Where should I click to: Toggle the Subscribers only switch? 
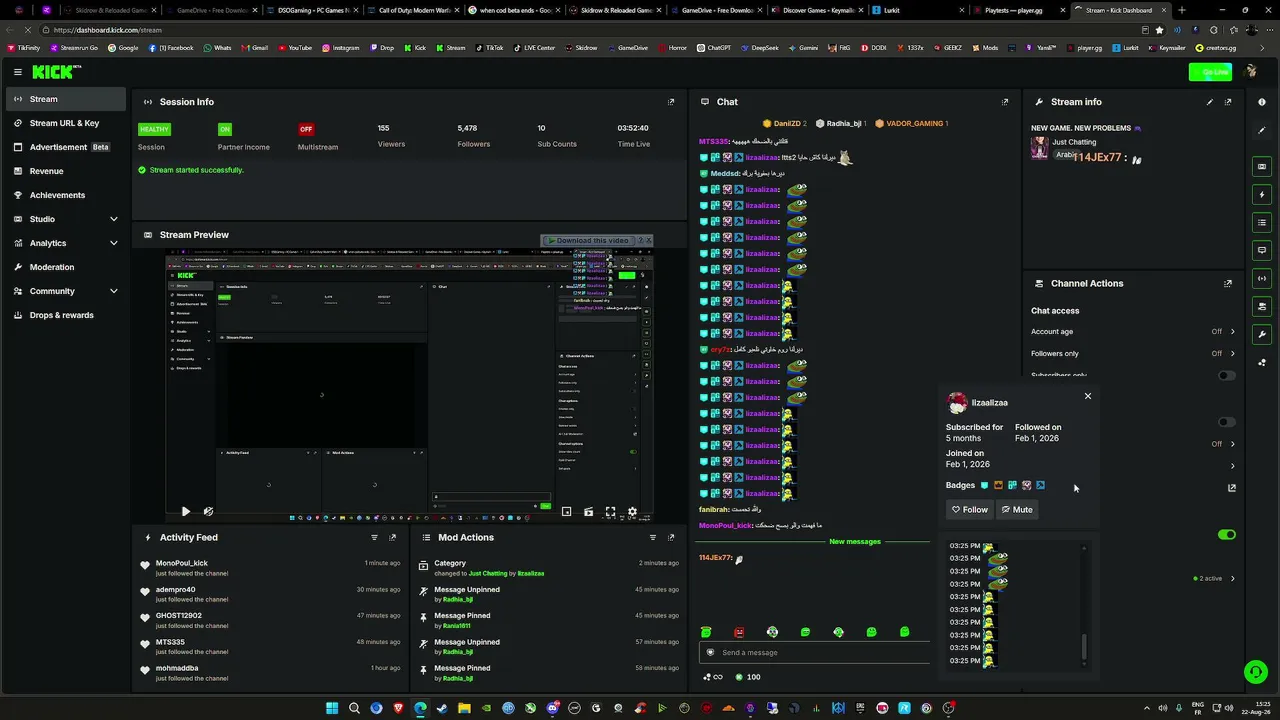tap(1227, 376)
